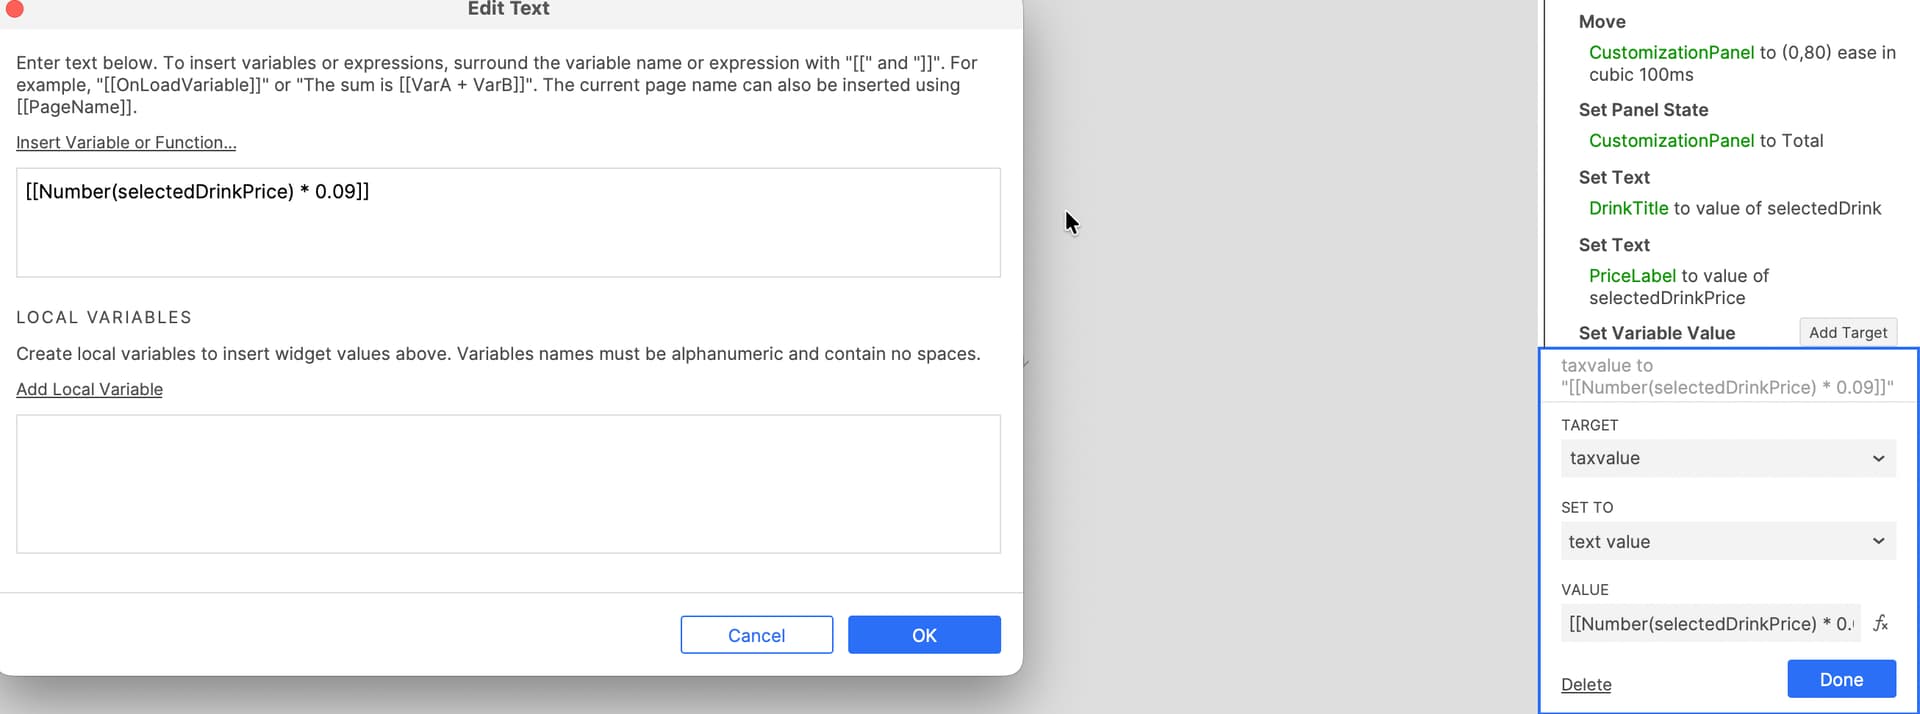Select the Move action heading
This screenshot has width=1920, height=714.
pos(1602,22)
